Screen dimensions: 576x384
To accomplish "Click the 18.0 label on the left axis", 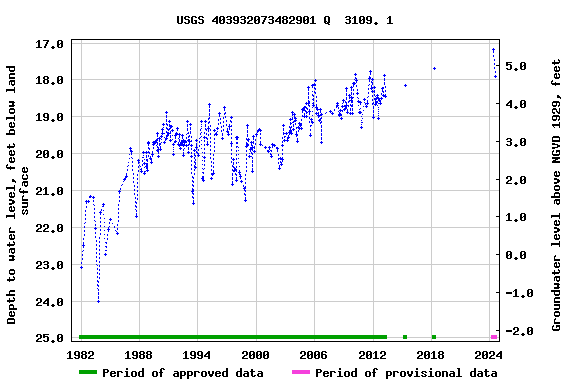I will pos(49,80).
